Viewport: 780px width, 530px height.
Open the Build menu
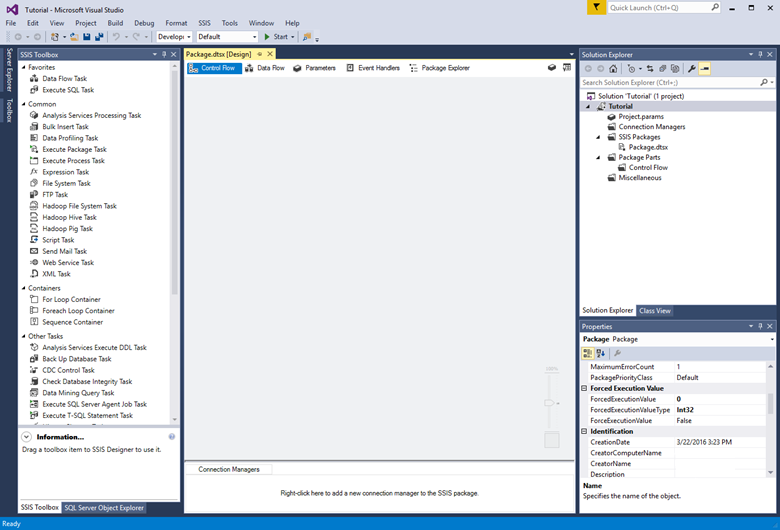(115, 23)
